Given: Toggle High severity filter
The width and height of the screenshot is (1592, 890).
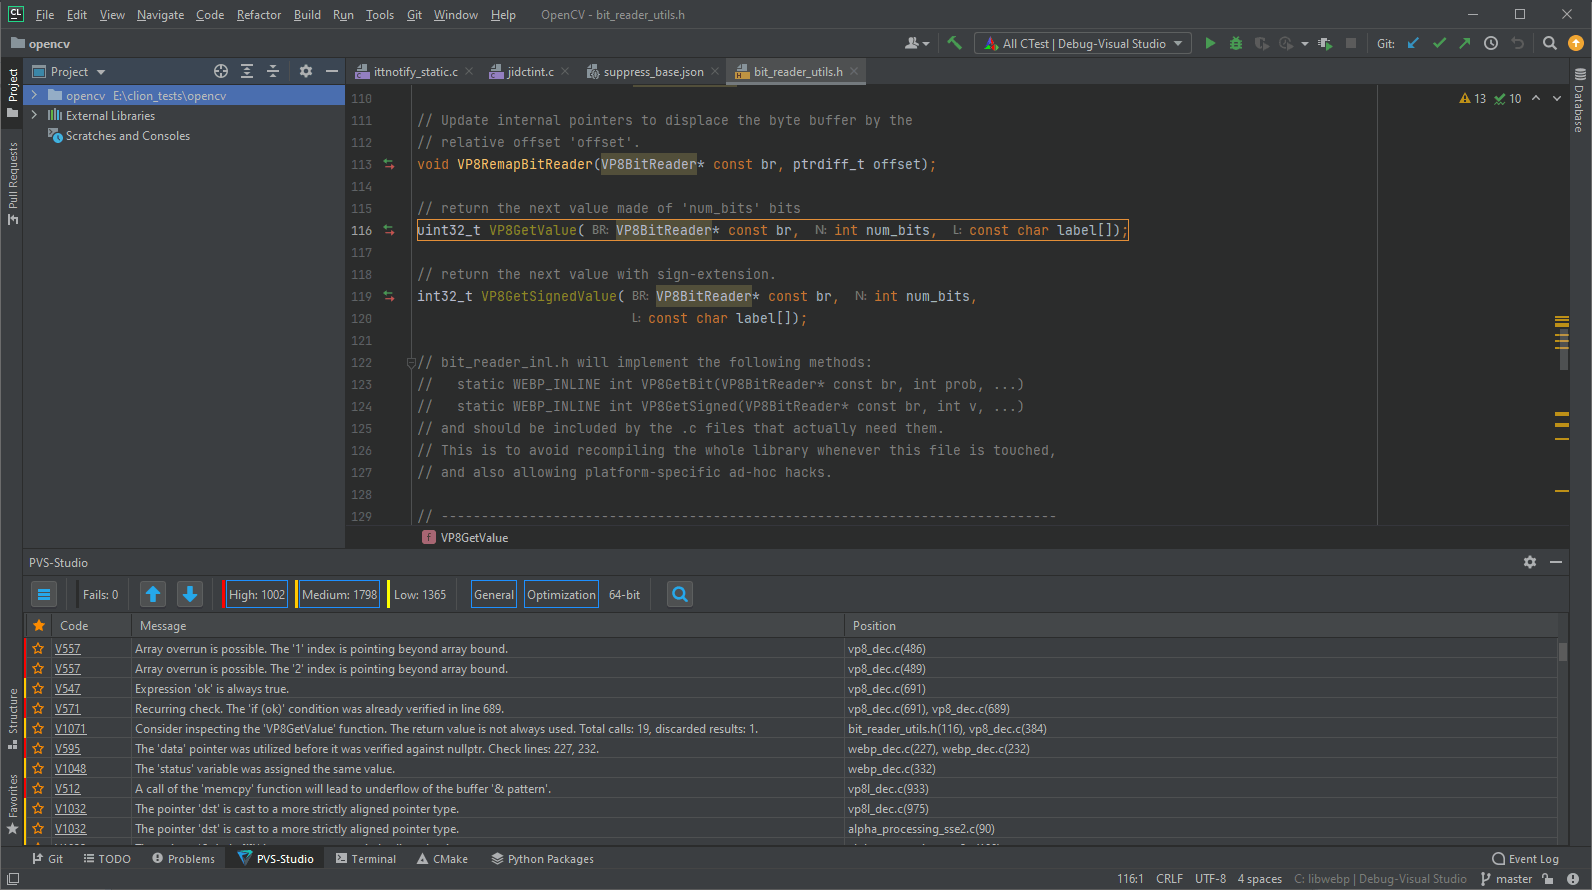Looking at the screenshot, I should (256, 594).
